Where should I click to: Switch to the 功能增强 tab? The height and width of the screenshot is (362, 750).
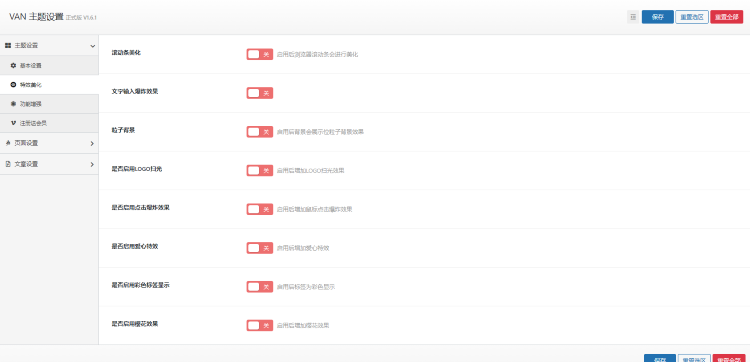point(49,104)
